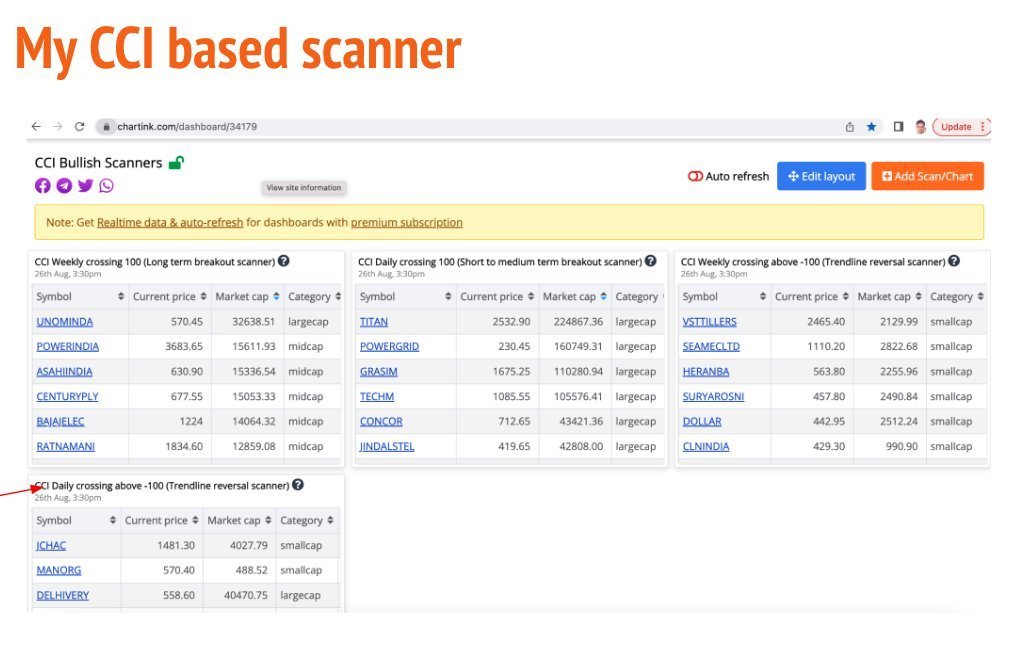Open the SEAMECLTD symbol link
Screen dimensions: 1029x655
point(711,347)
